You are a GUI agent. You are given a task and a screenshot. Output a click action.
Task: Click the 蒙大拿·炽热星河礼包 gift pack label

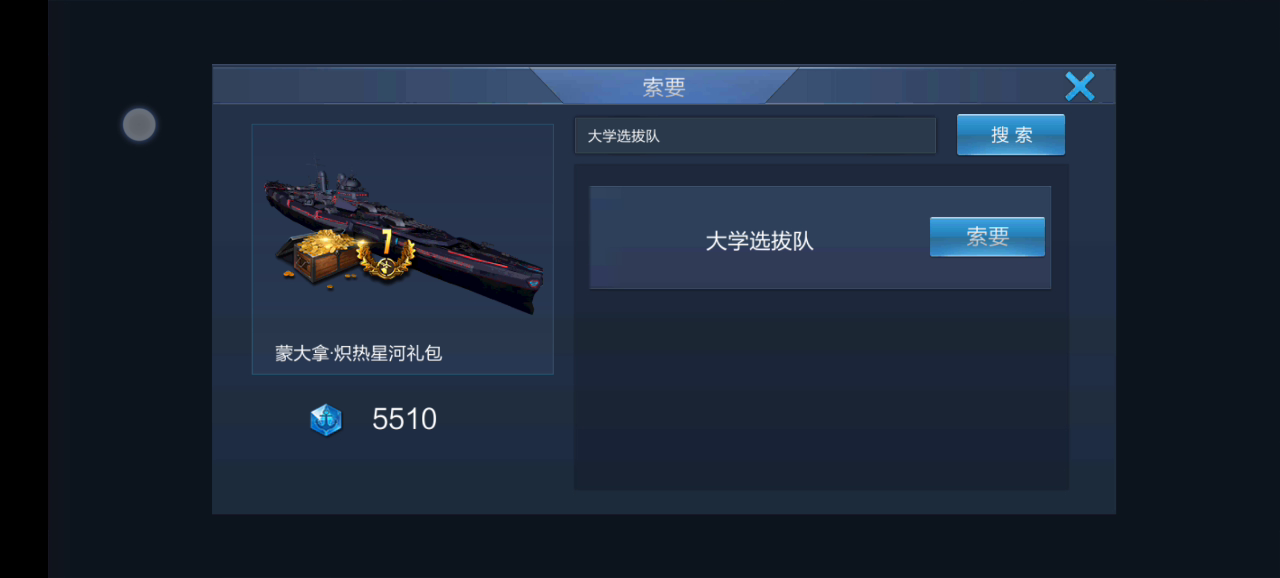tap(359, 353)
